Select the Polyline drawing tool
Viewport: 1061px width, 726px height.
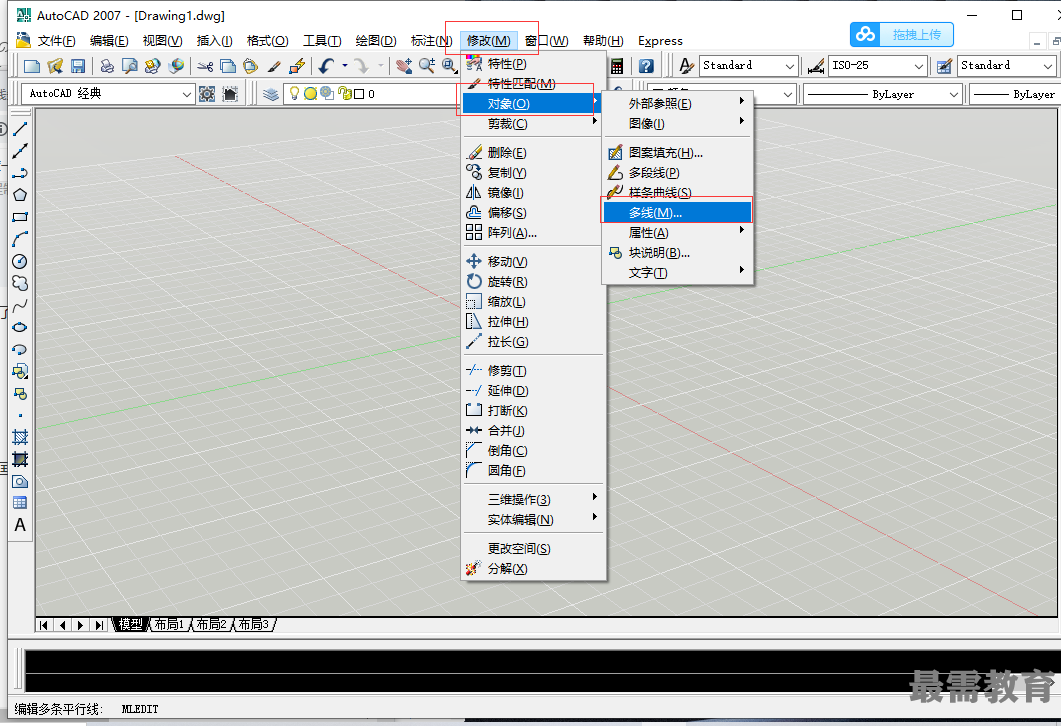tap(20, 173)
